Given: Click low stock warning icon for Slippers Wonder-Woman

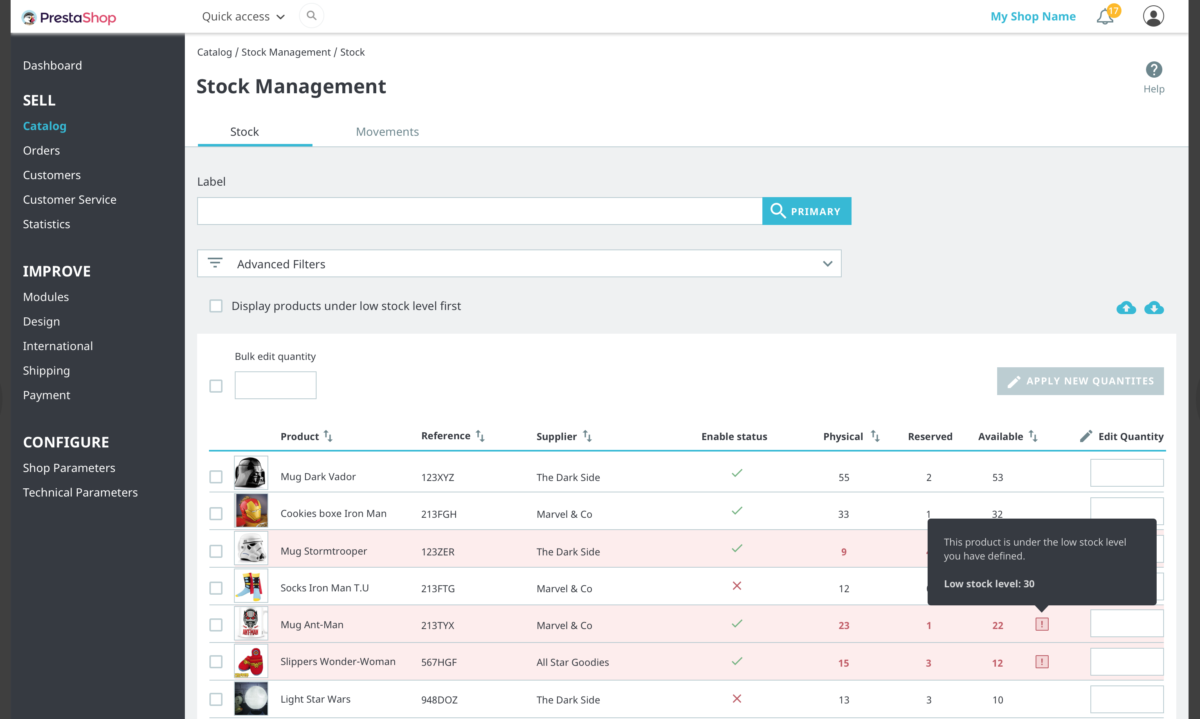Looking at the screenshot, I should pyautogui.click(x=1042, y=662).
